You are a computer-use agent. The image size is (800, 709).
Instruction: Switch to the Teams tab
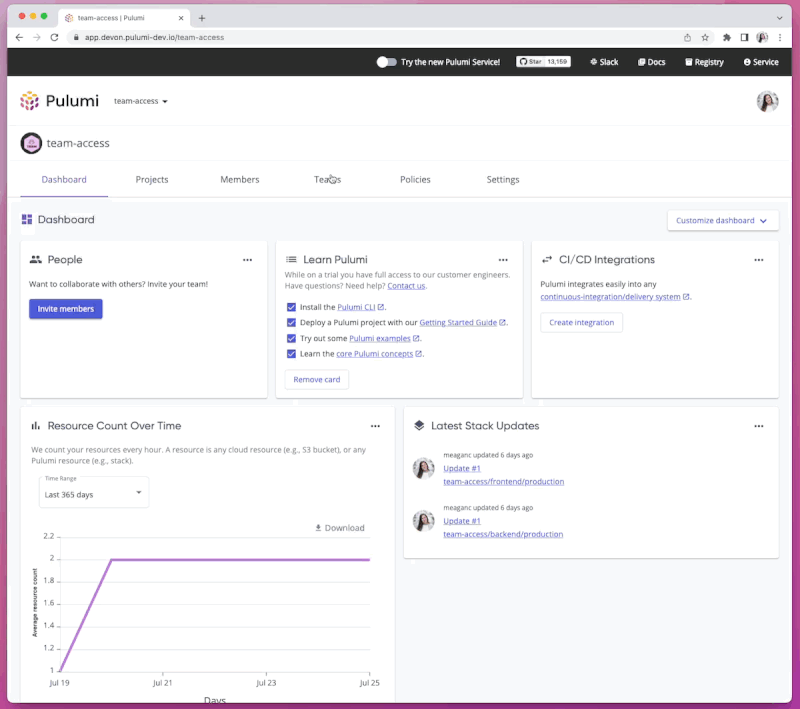tap(327, 180)
